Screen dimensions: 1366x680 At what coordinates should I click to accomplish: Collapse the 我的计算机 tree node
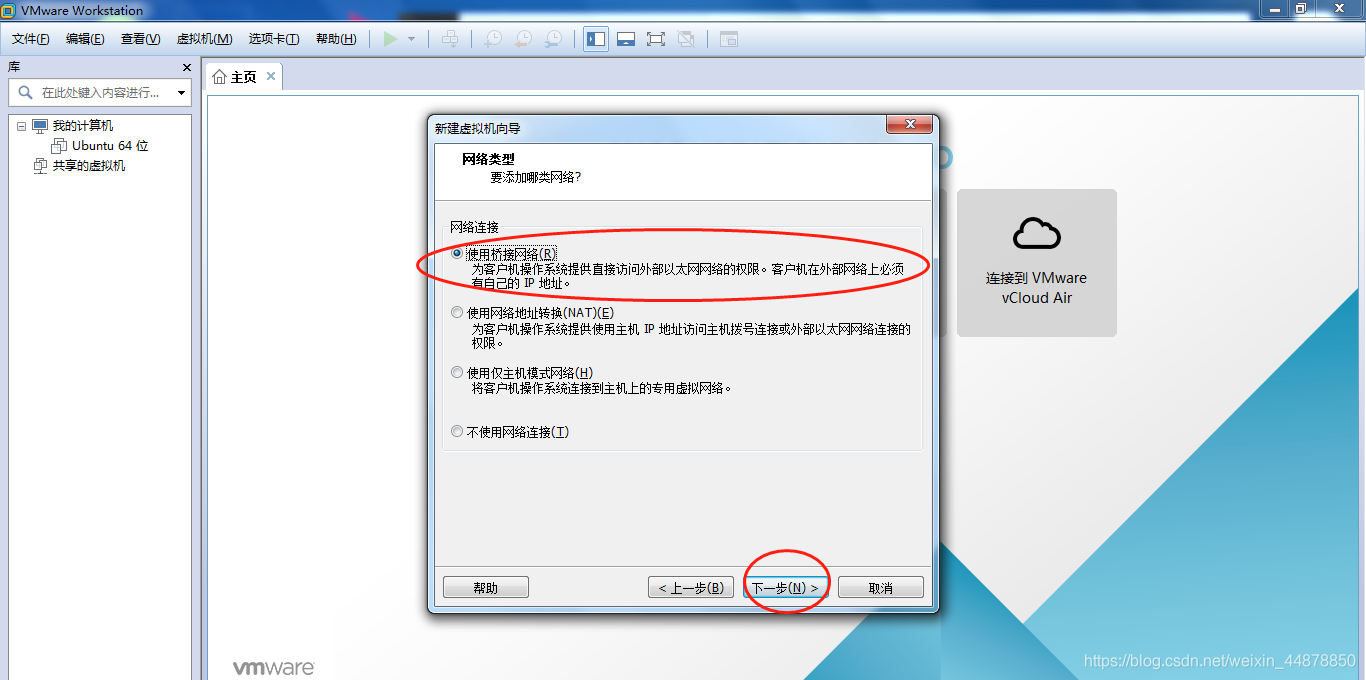(x=21, y=126)
